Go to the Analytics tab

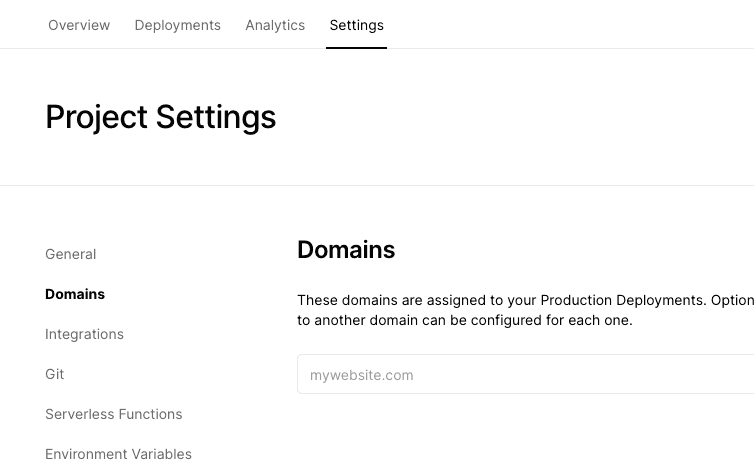pos(275,25)
